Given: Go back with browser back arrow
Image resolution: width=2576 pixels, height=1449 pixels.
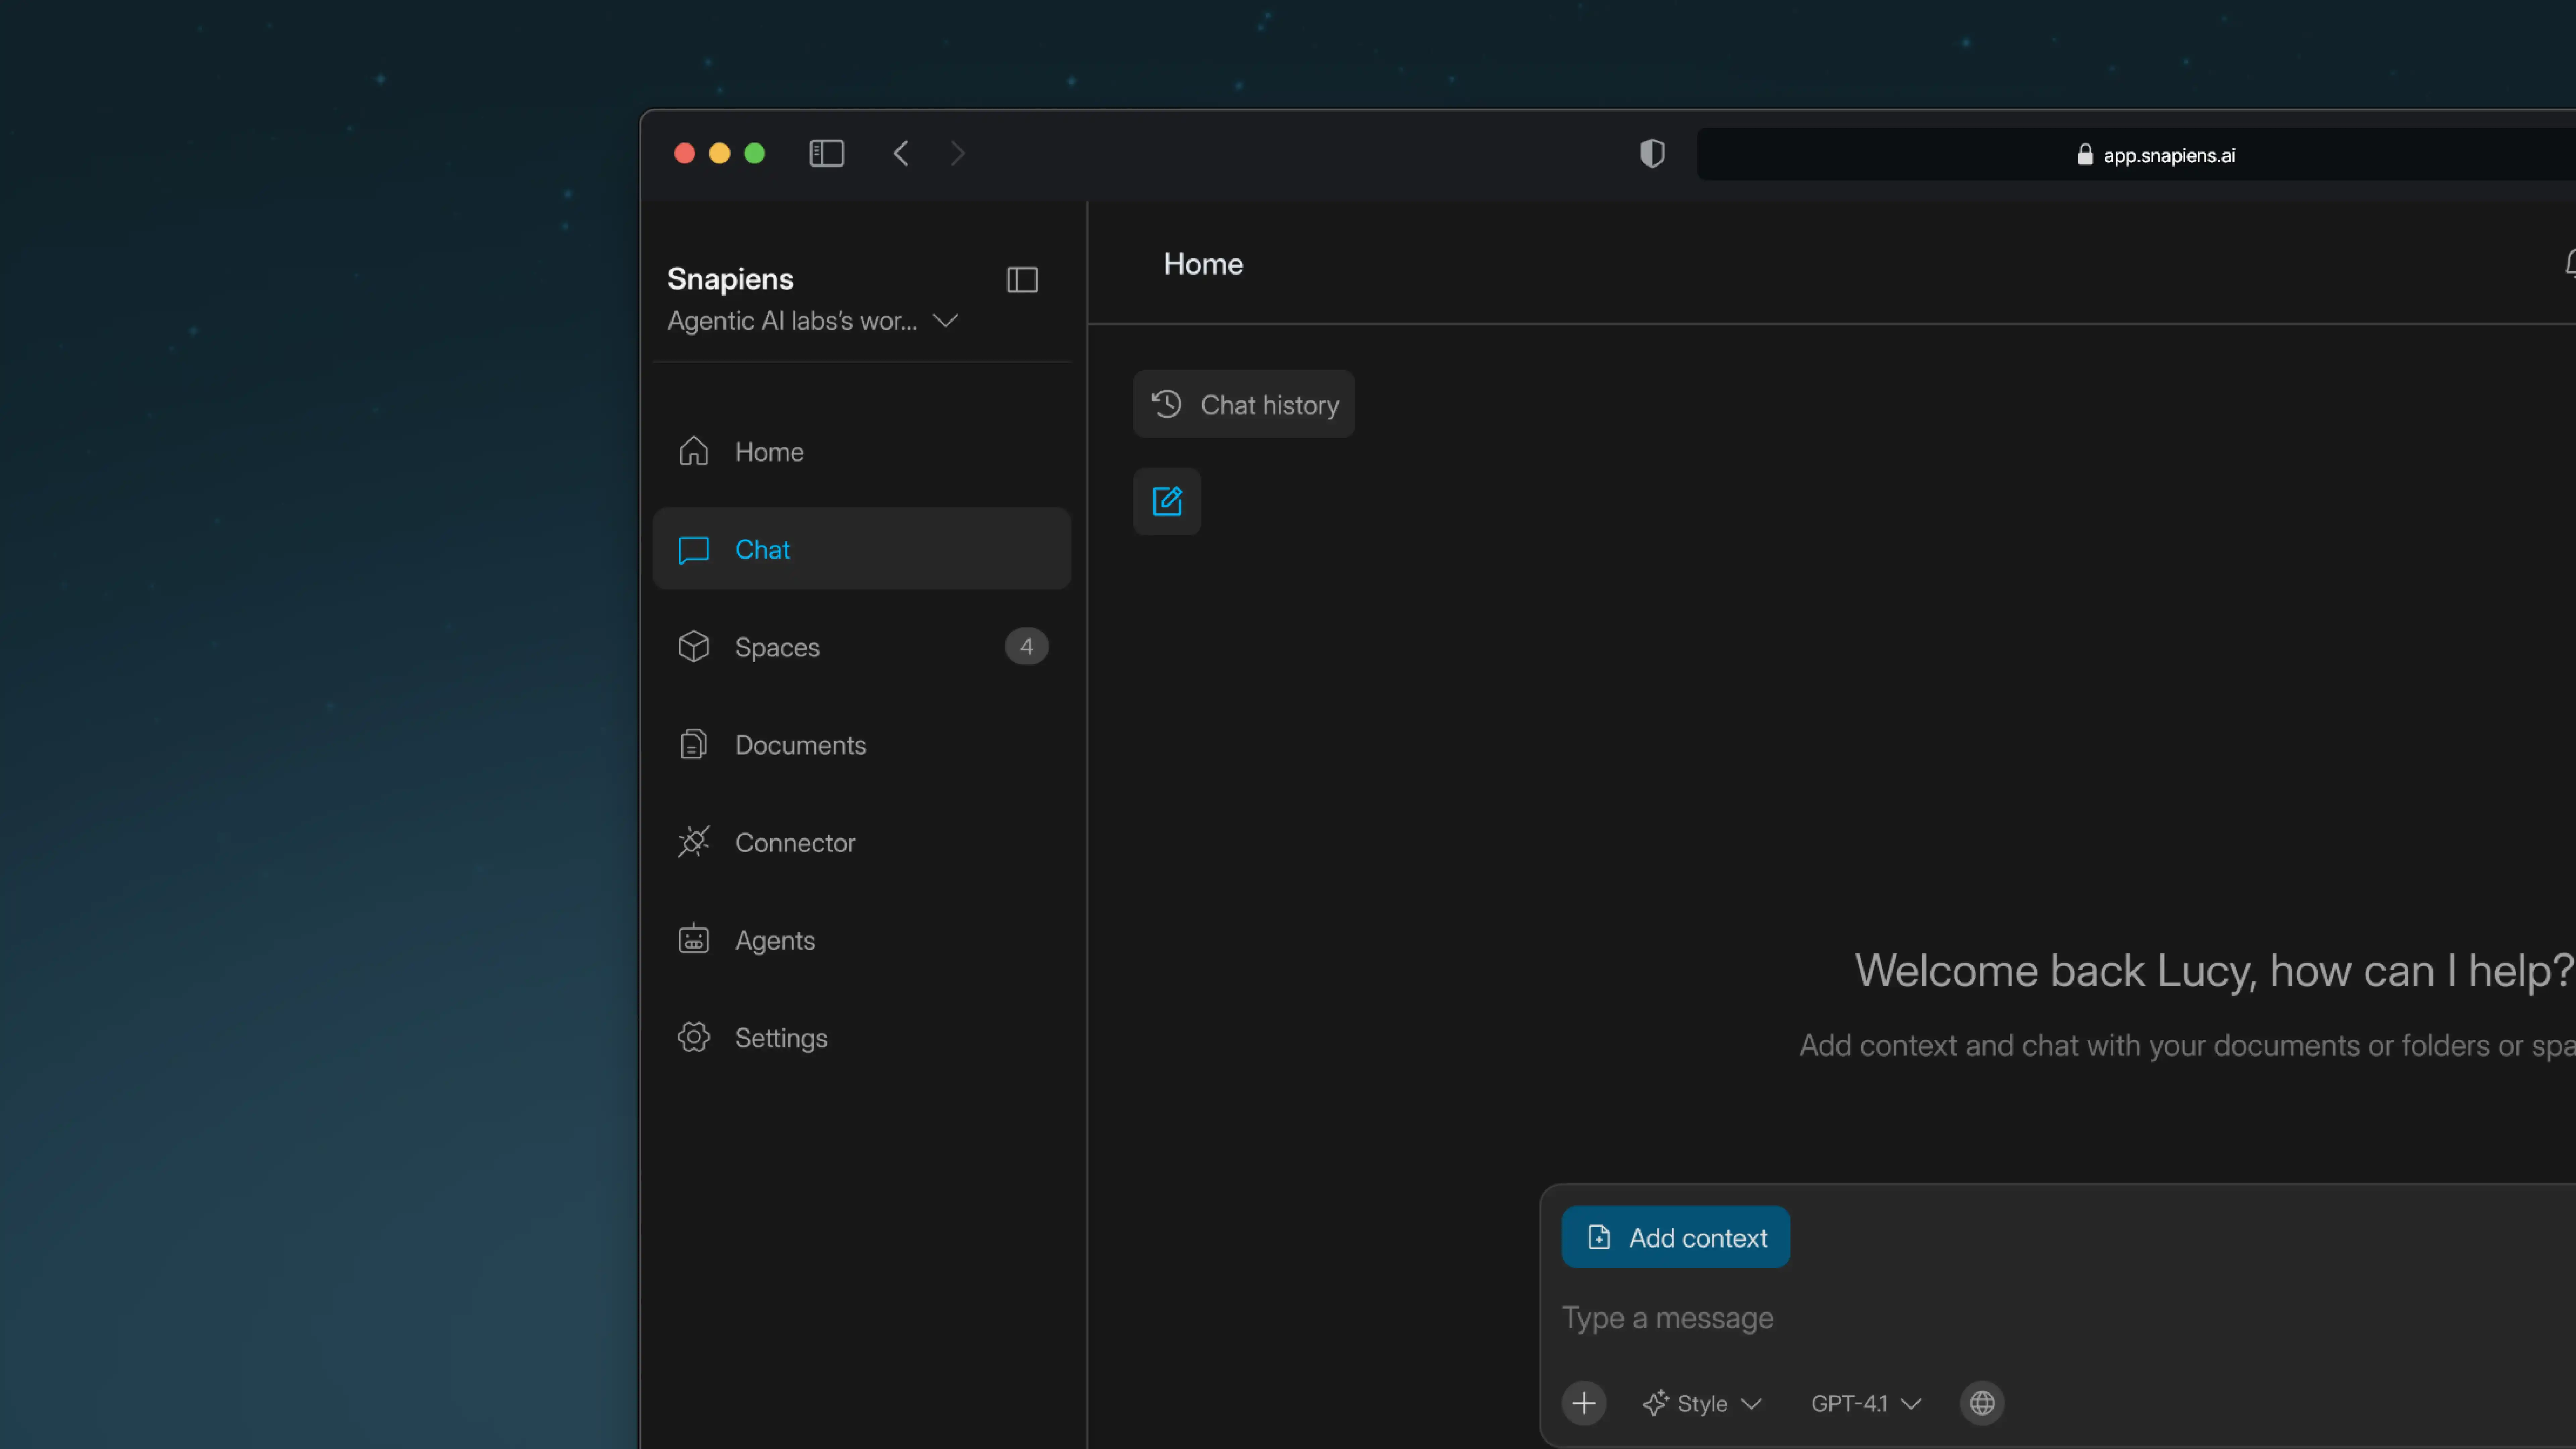Looking at the screenshot, I should coord(900,153).
